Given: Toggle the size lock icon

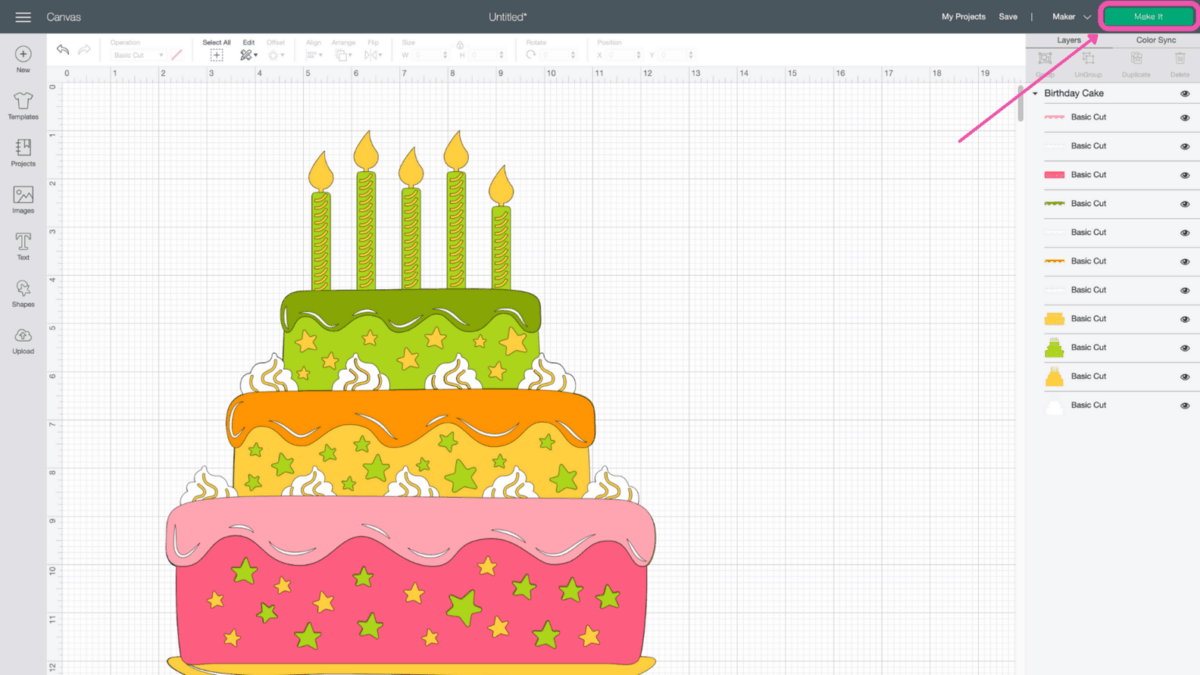Looking at the screenshot, I should (x=460, y=44).
